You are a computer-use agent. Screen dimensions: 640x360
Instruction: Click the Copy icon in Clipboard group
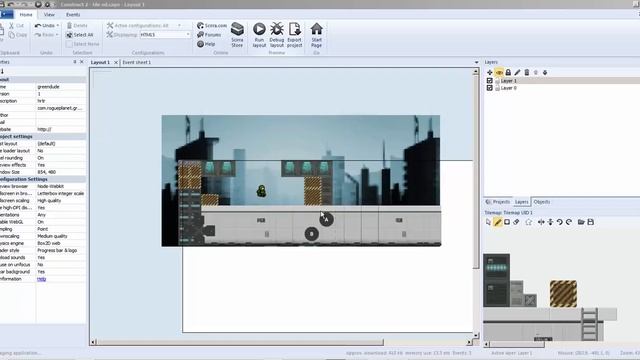click(11, 35)
